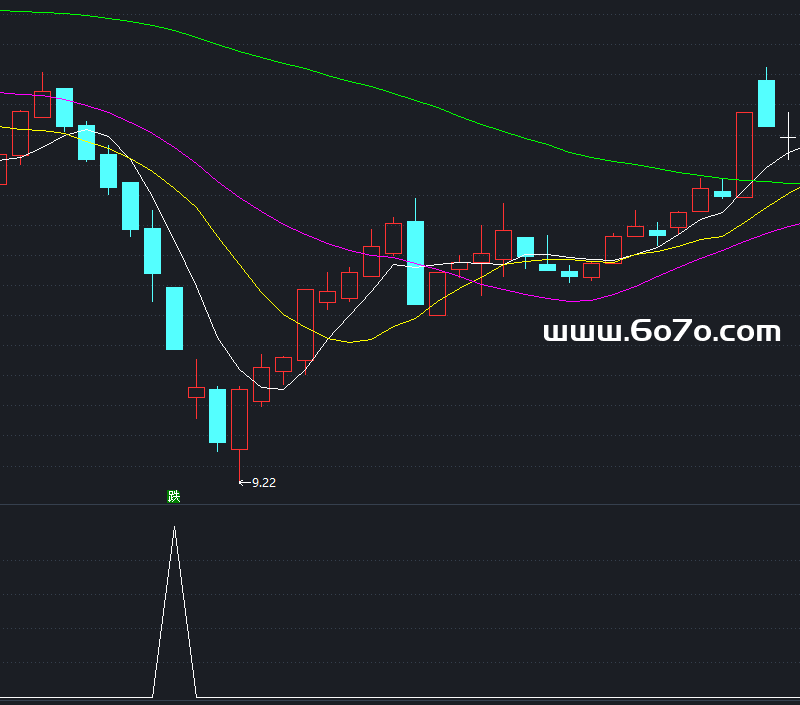Click the largest cyan candle in the mid-chart

coord(415,263)
